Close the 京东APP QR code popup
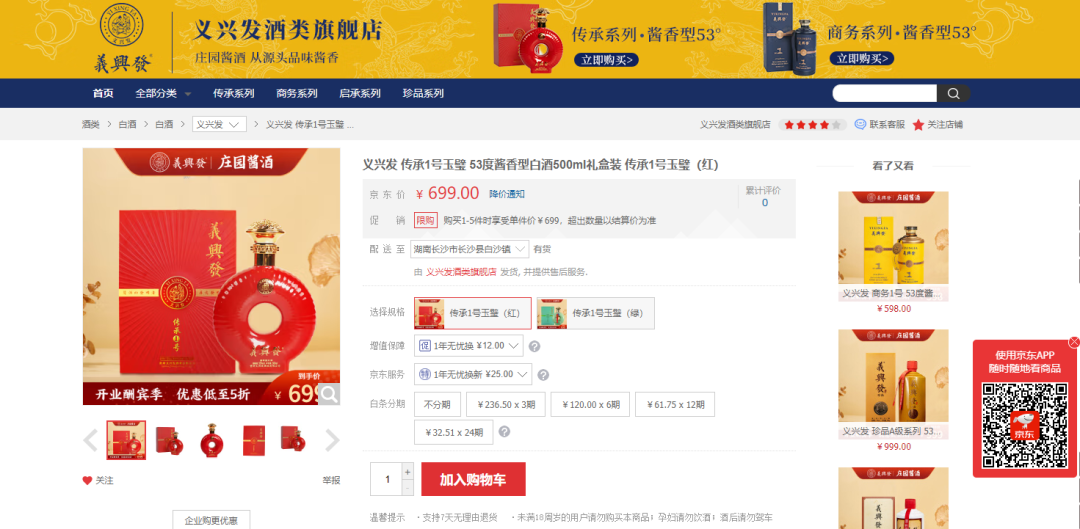 (1073, 342)
